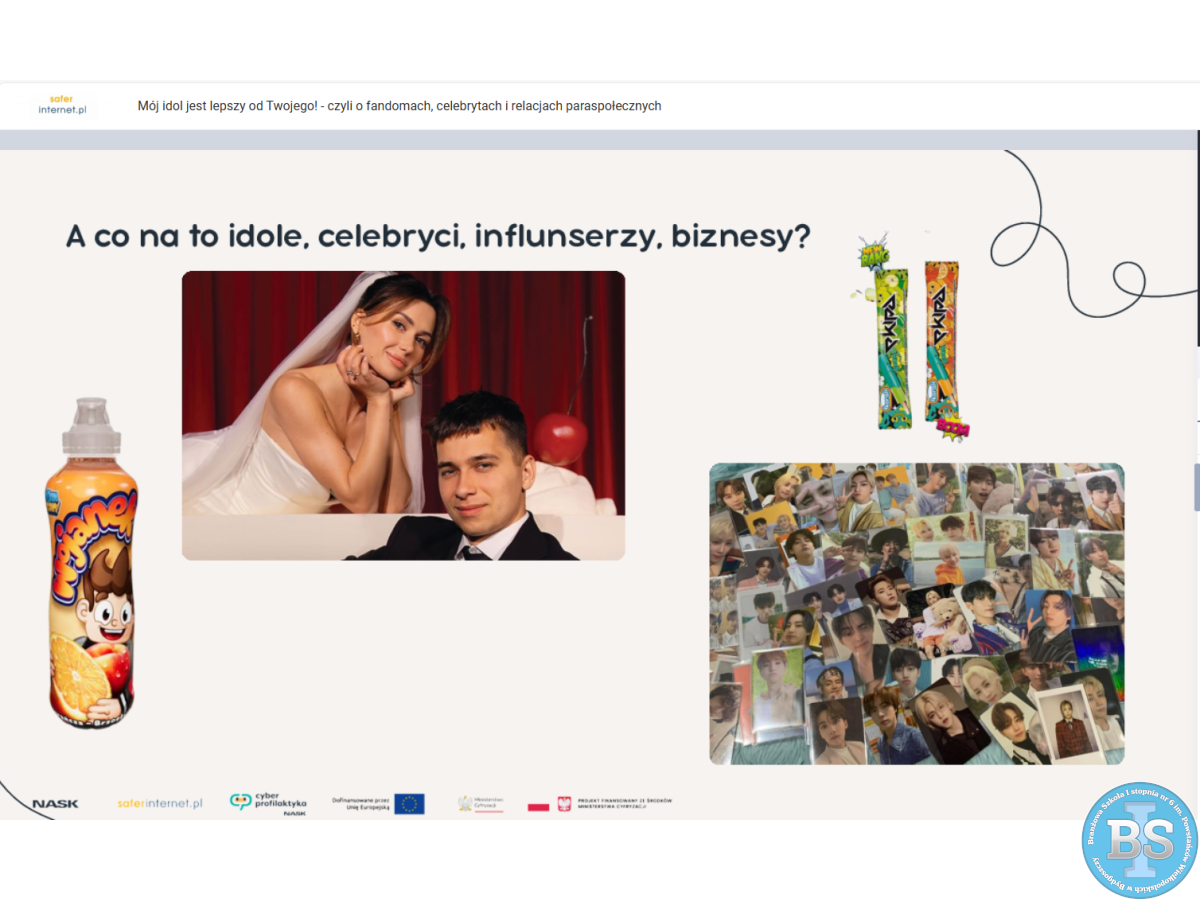Click the round BS school badge

[x=1139, y=840]
